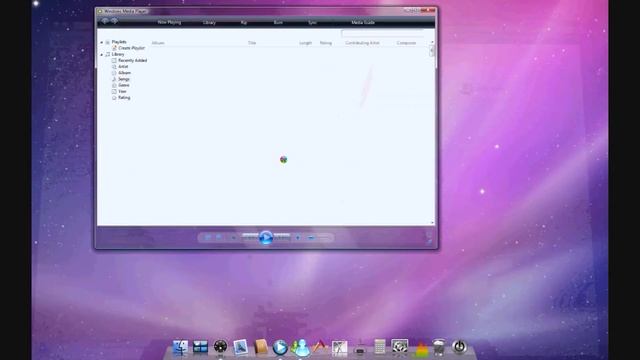Click the Next track button

coord(282,237)
